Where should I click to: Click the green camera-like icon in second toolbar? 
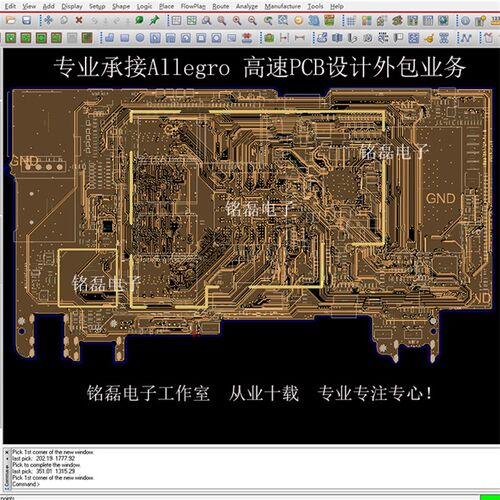[x=269, y=38]
